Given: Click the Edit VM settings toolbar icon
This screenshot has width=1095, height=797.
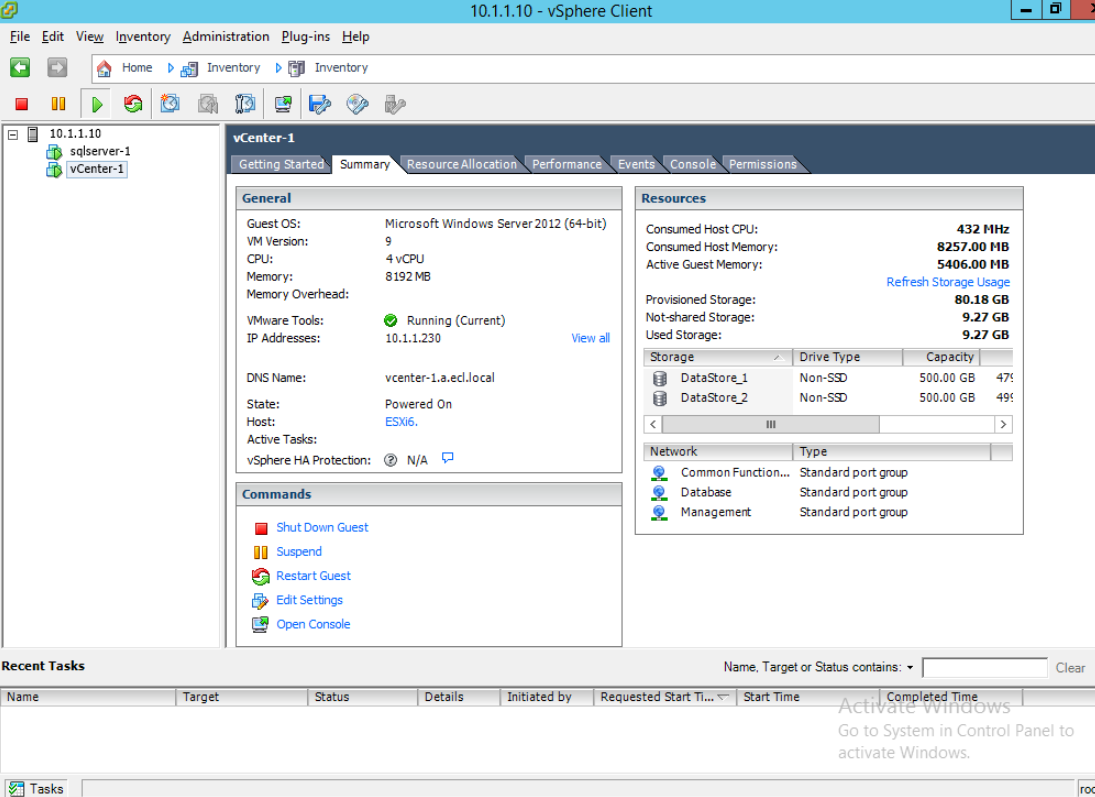Looking at the screenshot, I should point(320,104).
